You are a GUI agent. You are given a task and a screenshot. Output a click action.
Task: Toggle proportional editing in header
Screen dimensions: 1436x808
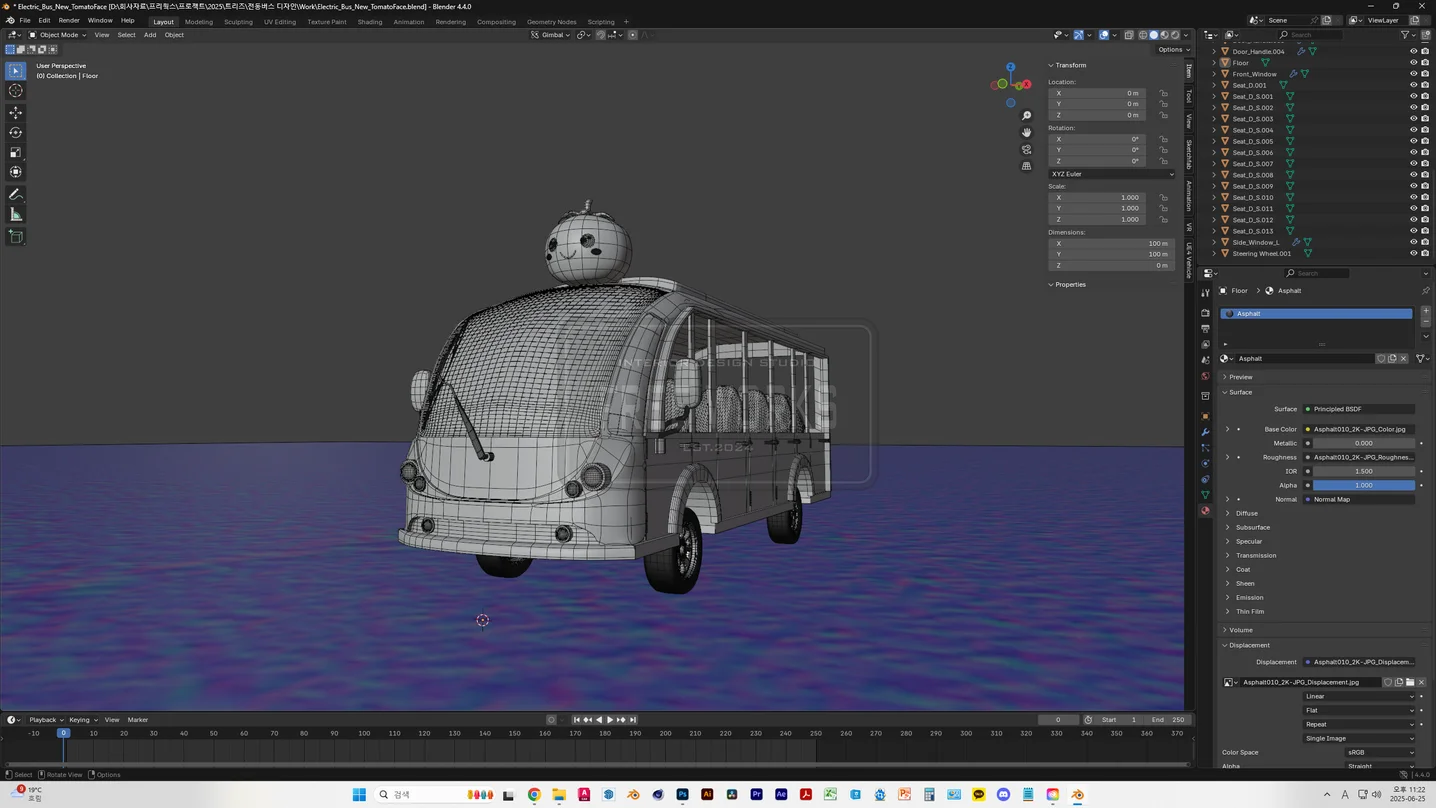coord(632,35)
